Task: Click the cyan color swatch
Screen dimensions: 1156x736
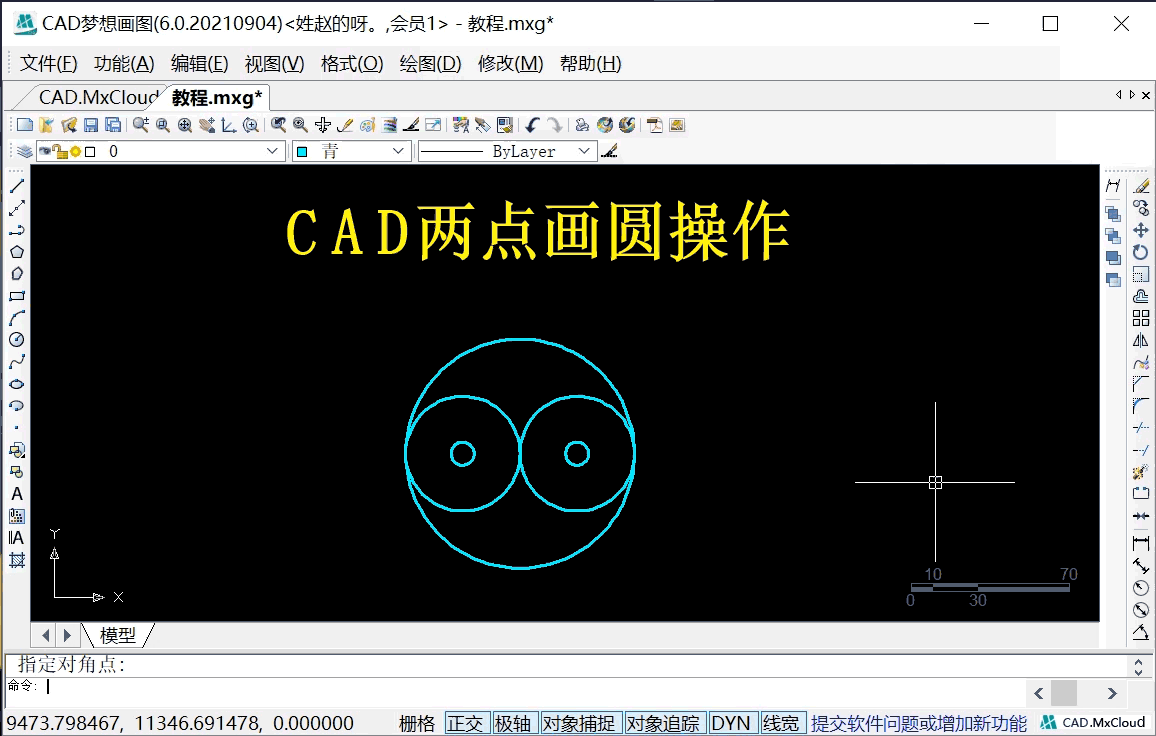Action: tap(302, 152)
